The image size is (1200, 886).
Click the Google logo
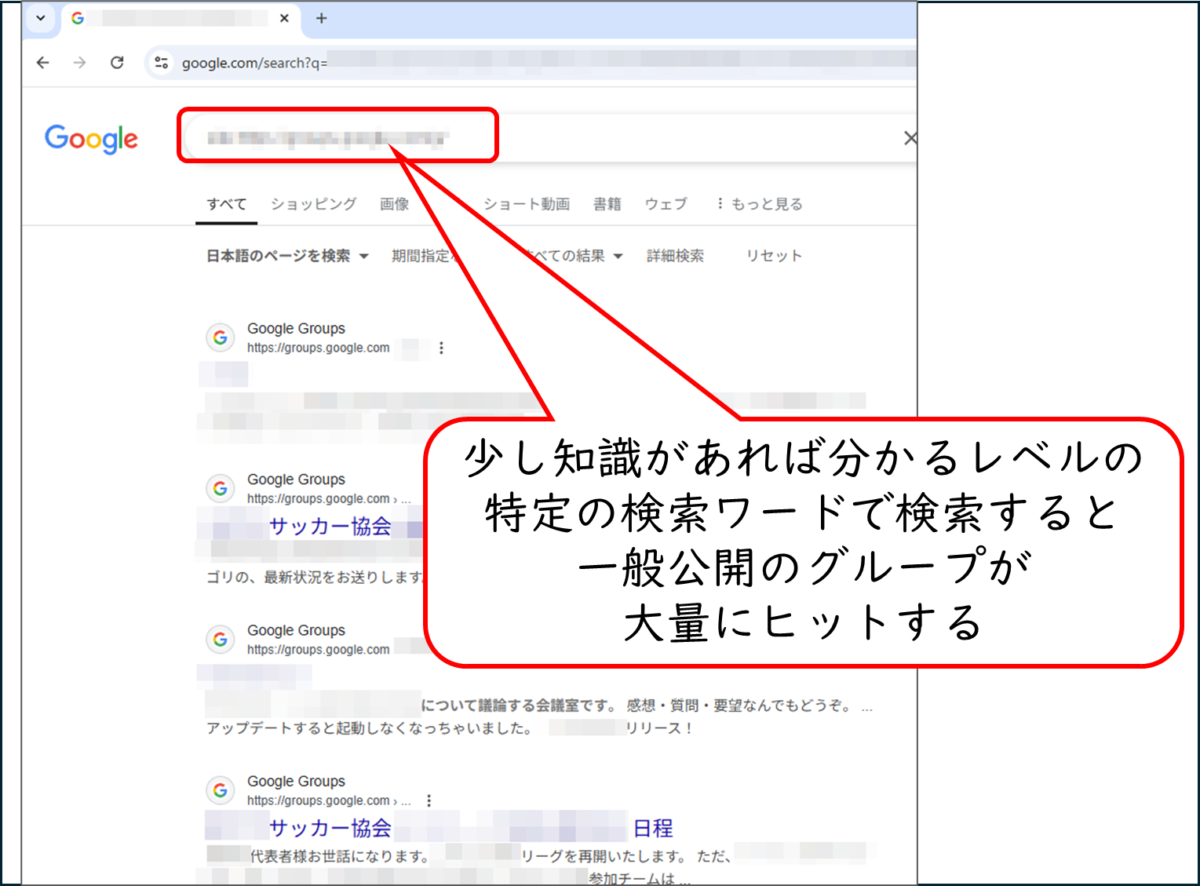pos(91,138)
